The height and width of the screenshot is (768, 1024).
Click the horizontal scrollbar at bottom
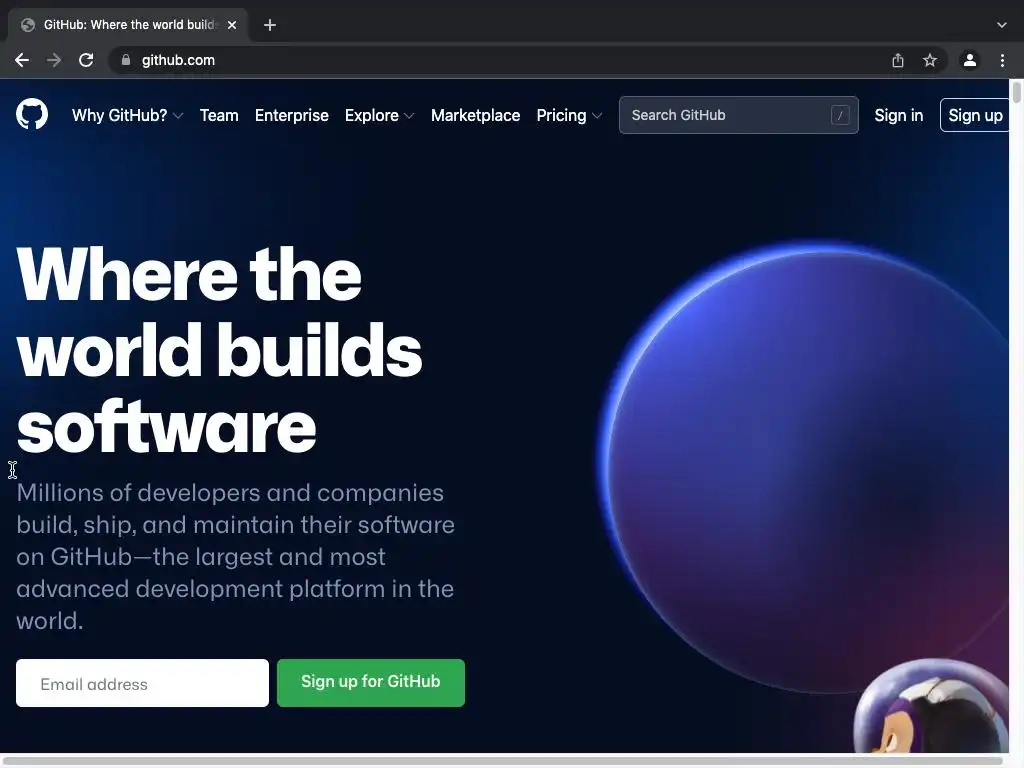(504, 760)
